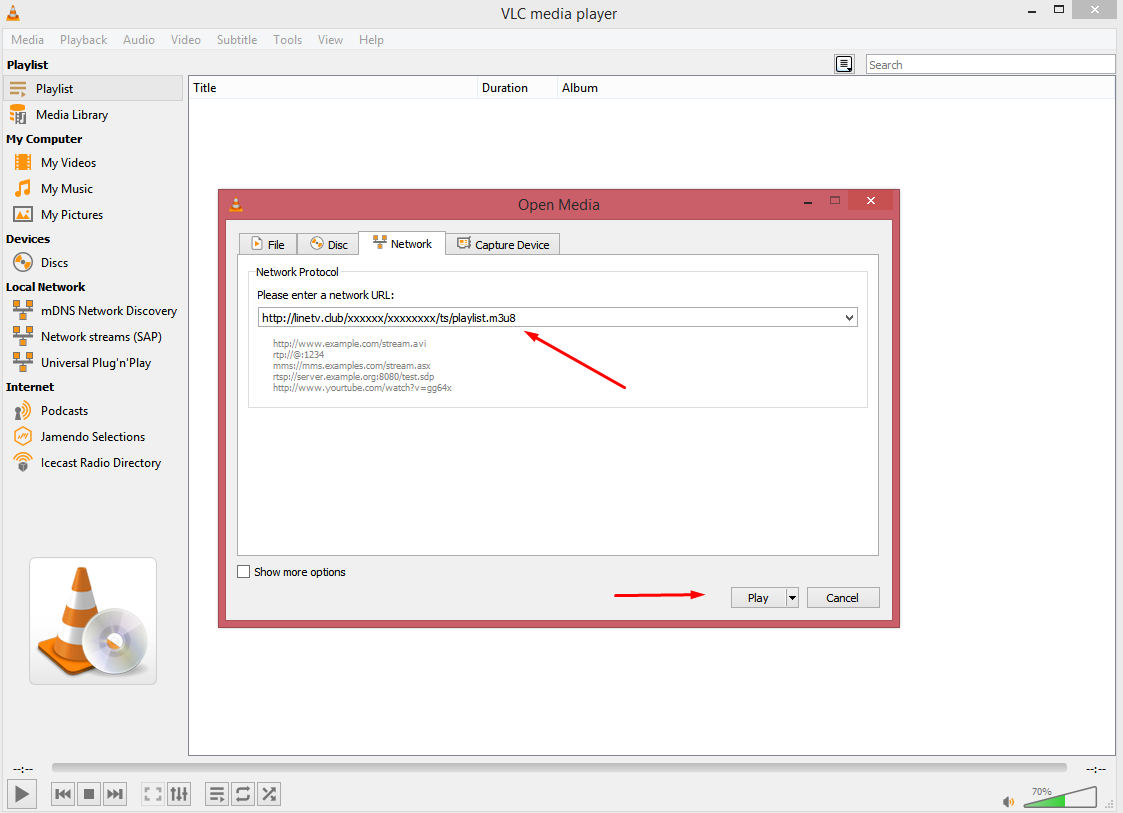Click the VLC cone album art thumbnail
1123x813 pixels.
click(93, 621)
